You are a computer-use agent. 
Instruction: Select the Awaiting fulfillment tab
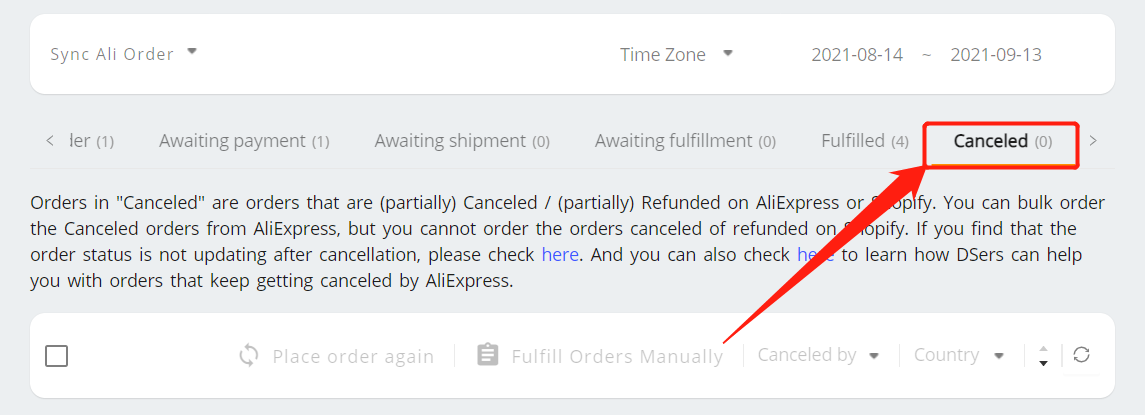[x=685, y=141]
